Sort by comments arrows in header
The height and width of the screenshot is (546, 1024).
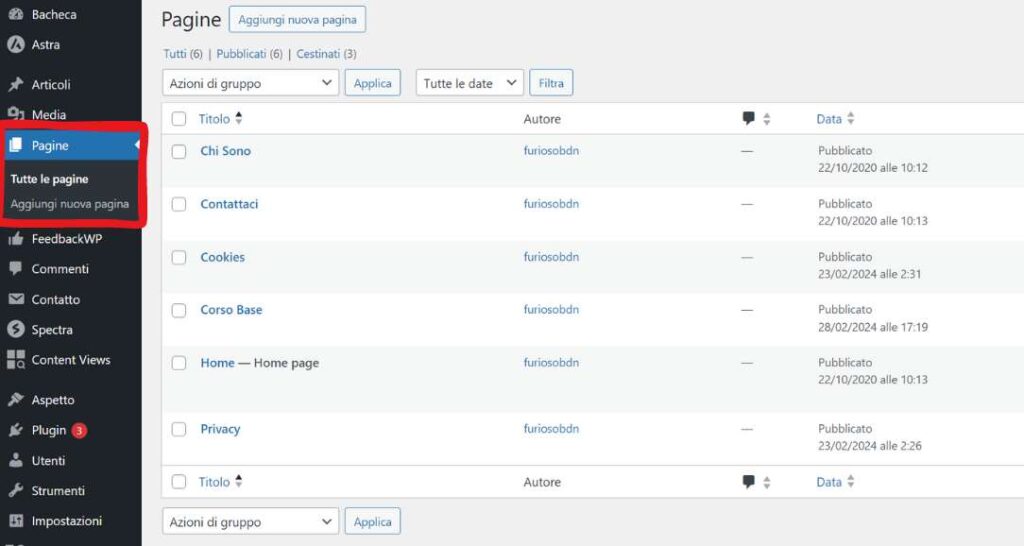(767, 119)
